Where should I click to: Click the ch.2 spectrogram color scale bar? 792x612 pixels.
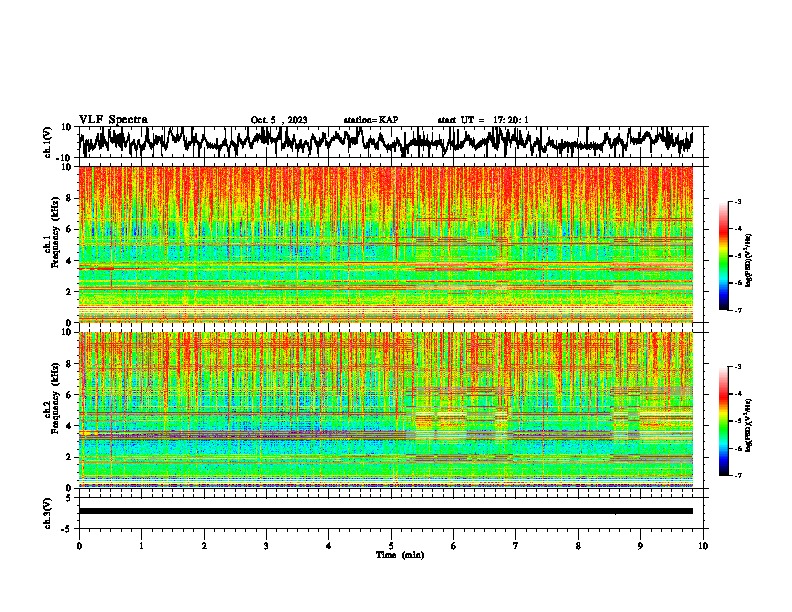pos(724,421)
